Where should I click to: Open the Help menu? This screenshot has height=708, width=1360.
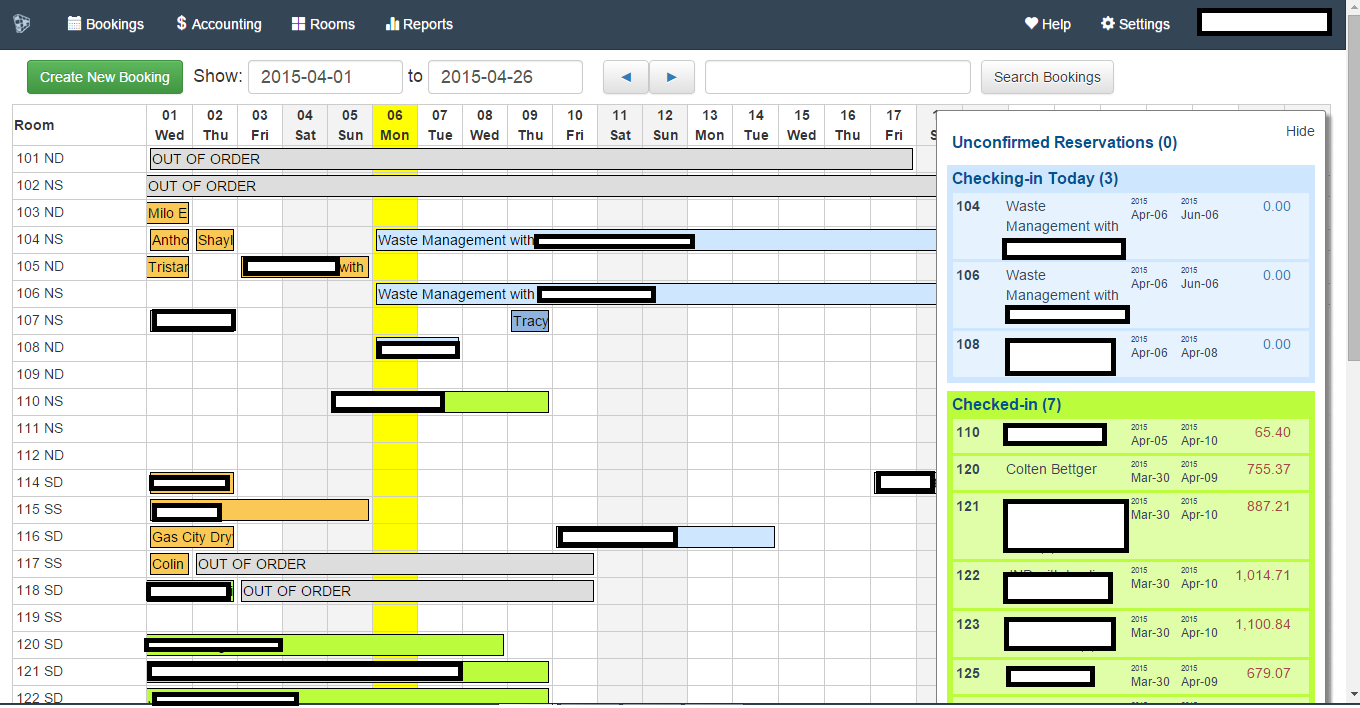pos(1048,24)
